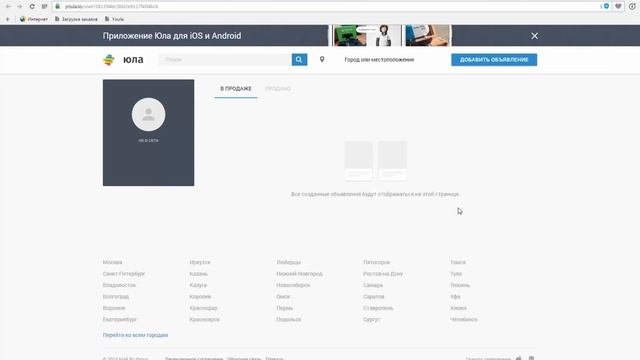The height and width of the screenshot is (360, 640).
Task: Focus the listing search field
Action: pyautogui.click(x=225, y=60)
